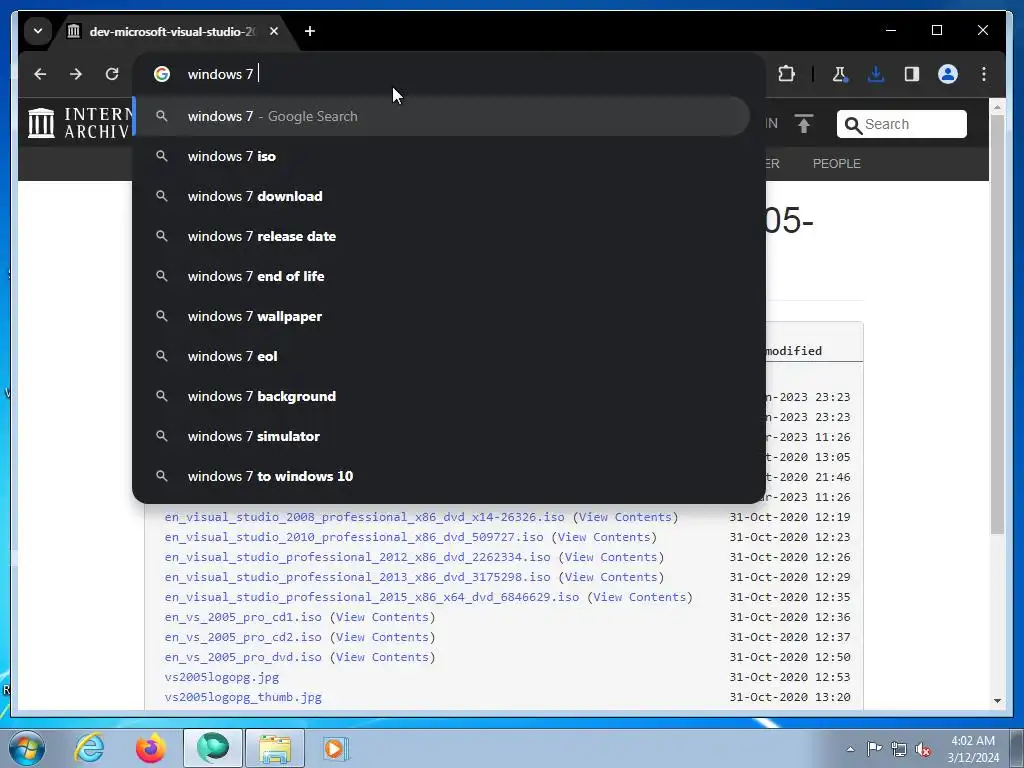View Contents of en_vs_2005_pro_dvd.iso
Viewport: 1024px width, 768px height.
[382, 658]
